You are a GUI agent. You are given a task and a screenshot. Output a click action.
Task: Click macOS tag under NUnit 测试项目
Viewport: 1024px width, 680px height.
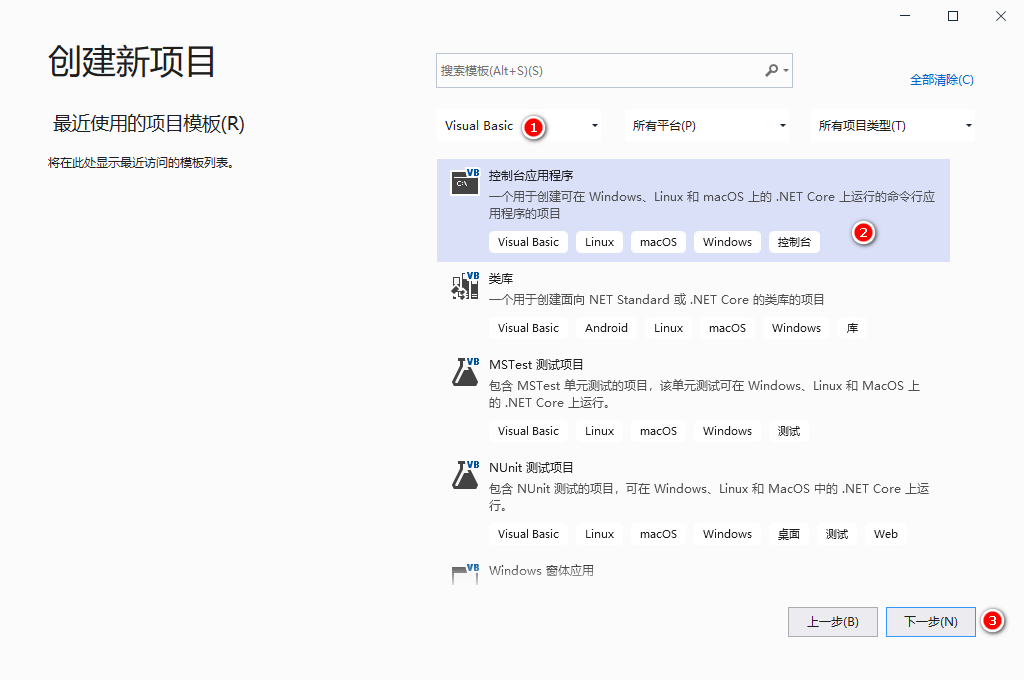658,534
